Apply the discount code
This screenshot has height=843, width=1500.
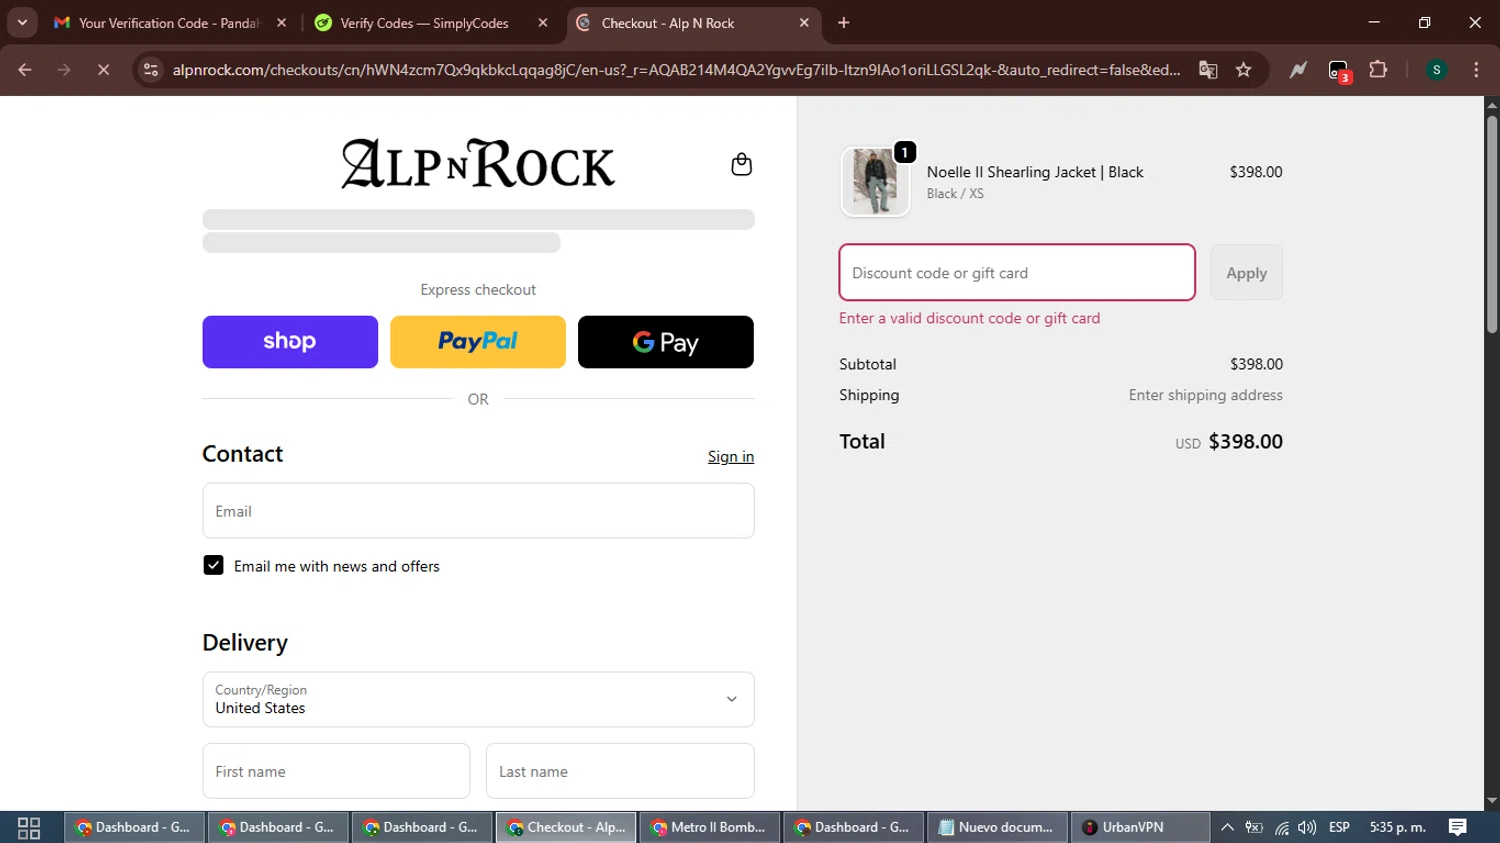[1246, 272]
